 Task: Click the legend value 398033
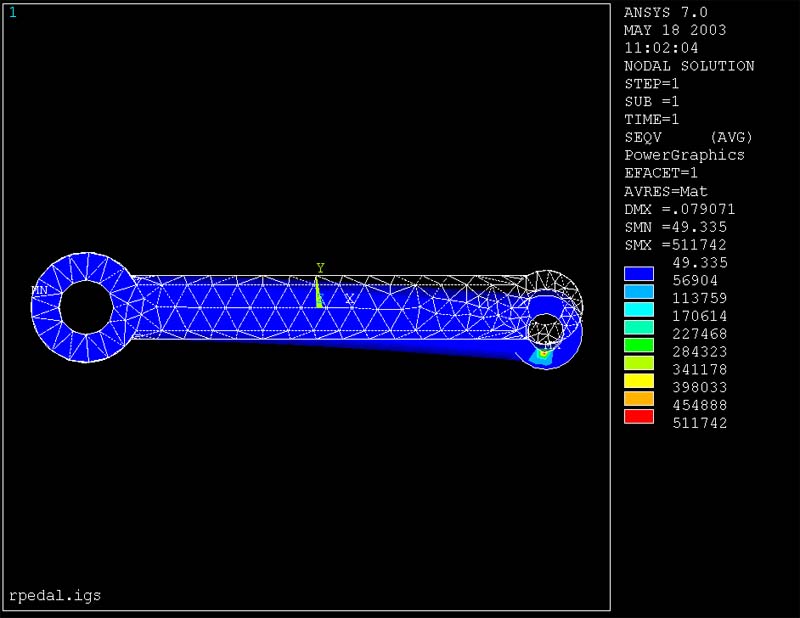(699, 388)
